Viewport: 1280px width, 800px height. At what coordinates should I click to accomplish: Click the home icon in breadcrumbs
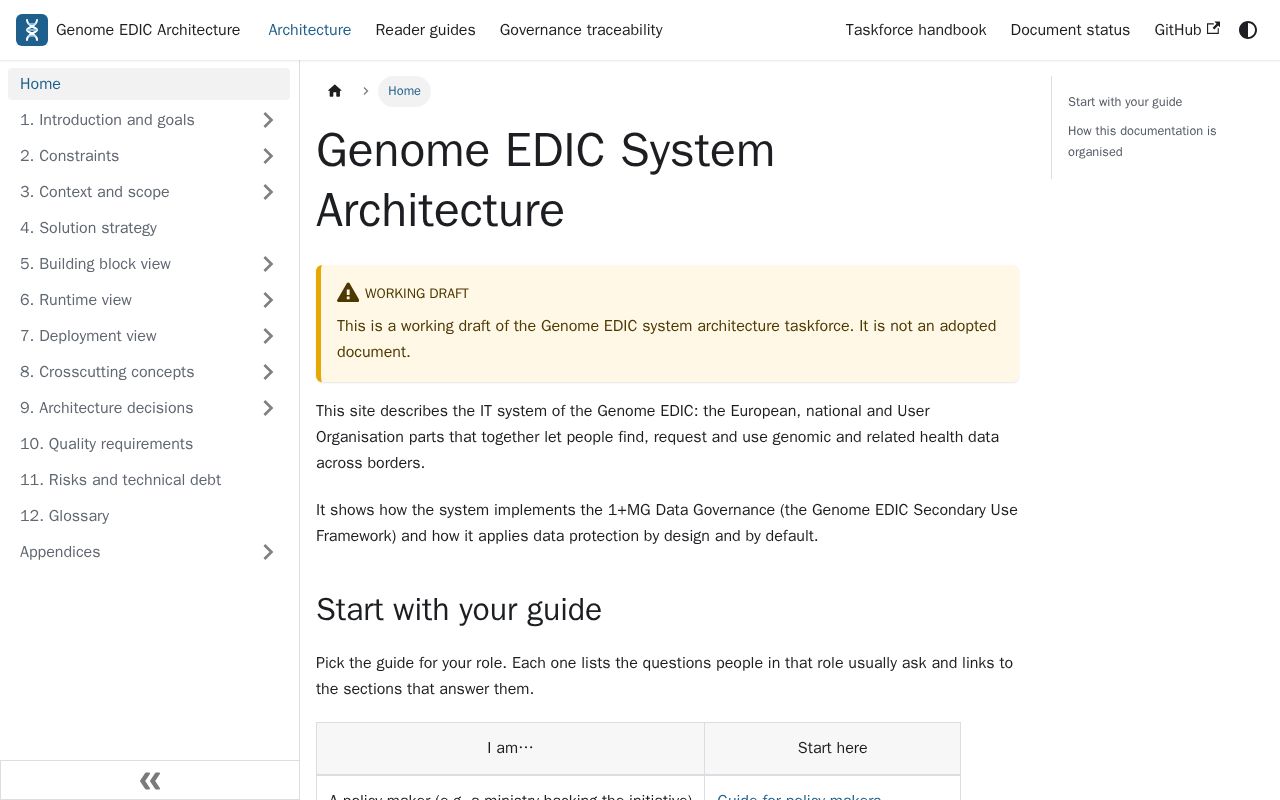[x=335, y=91]
